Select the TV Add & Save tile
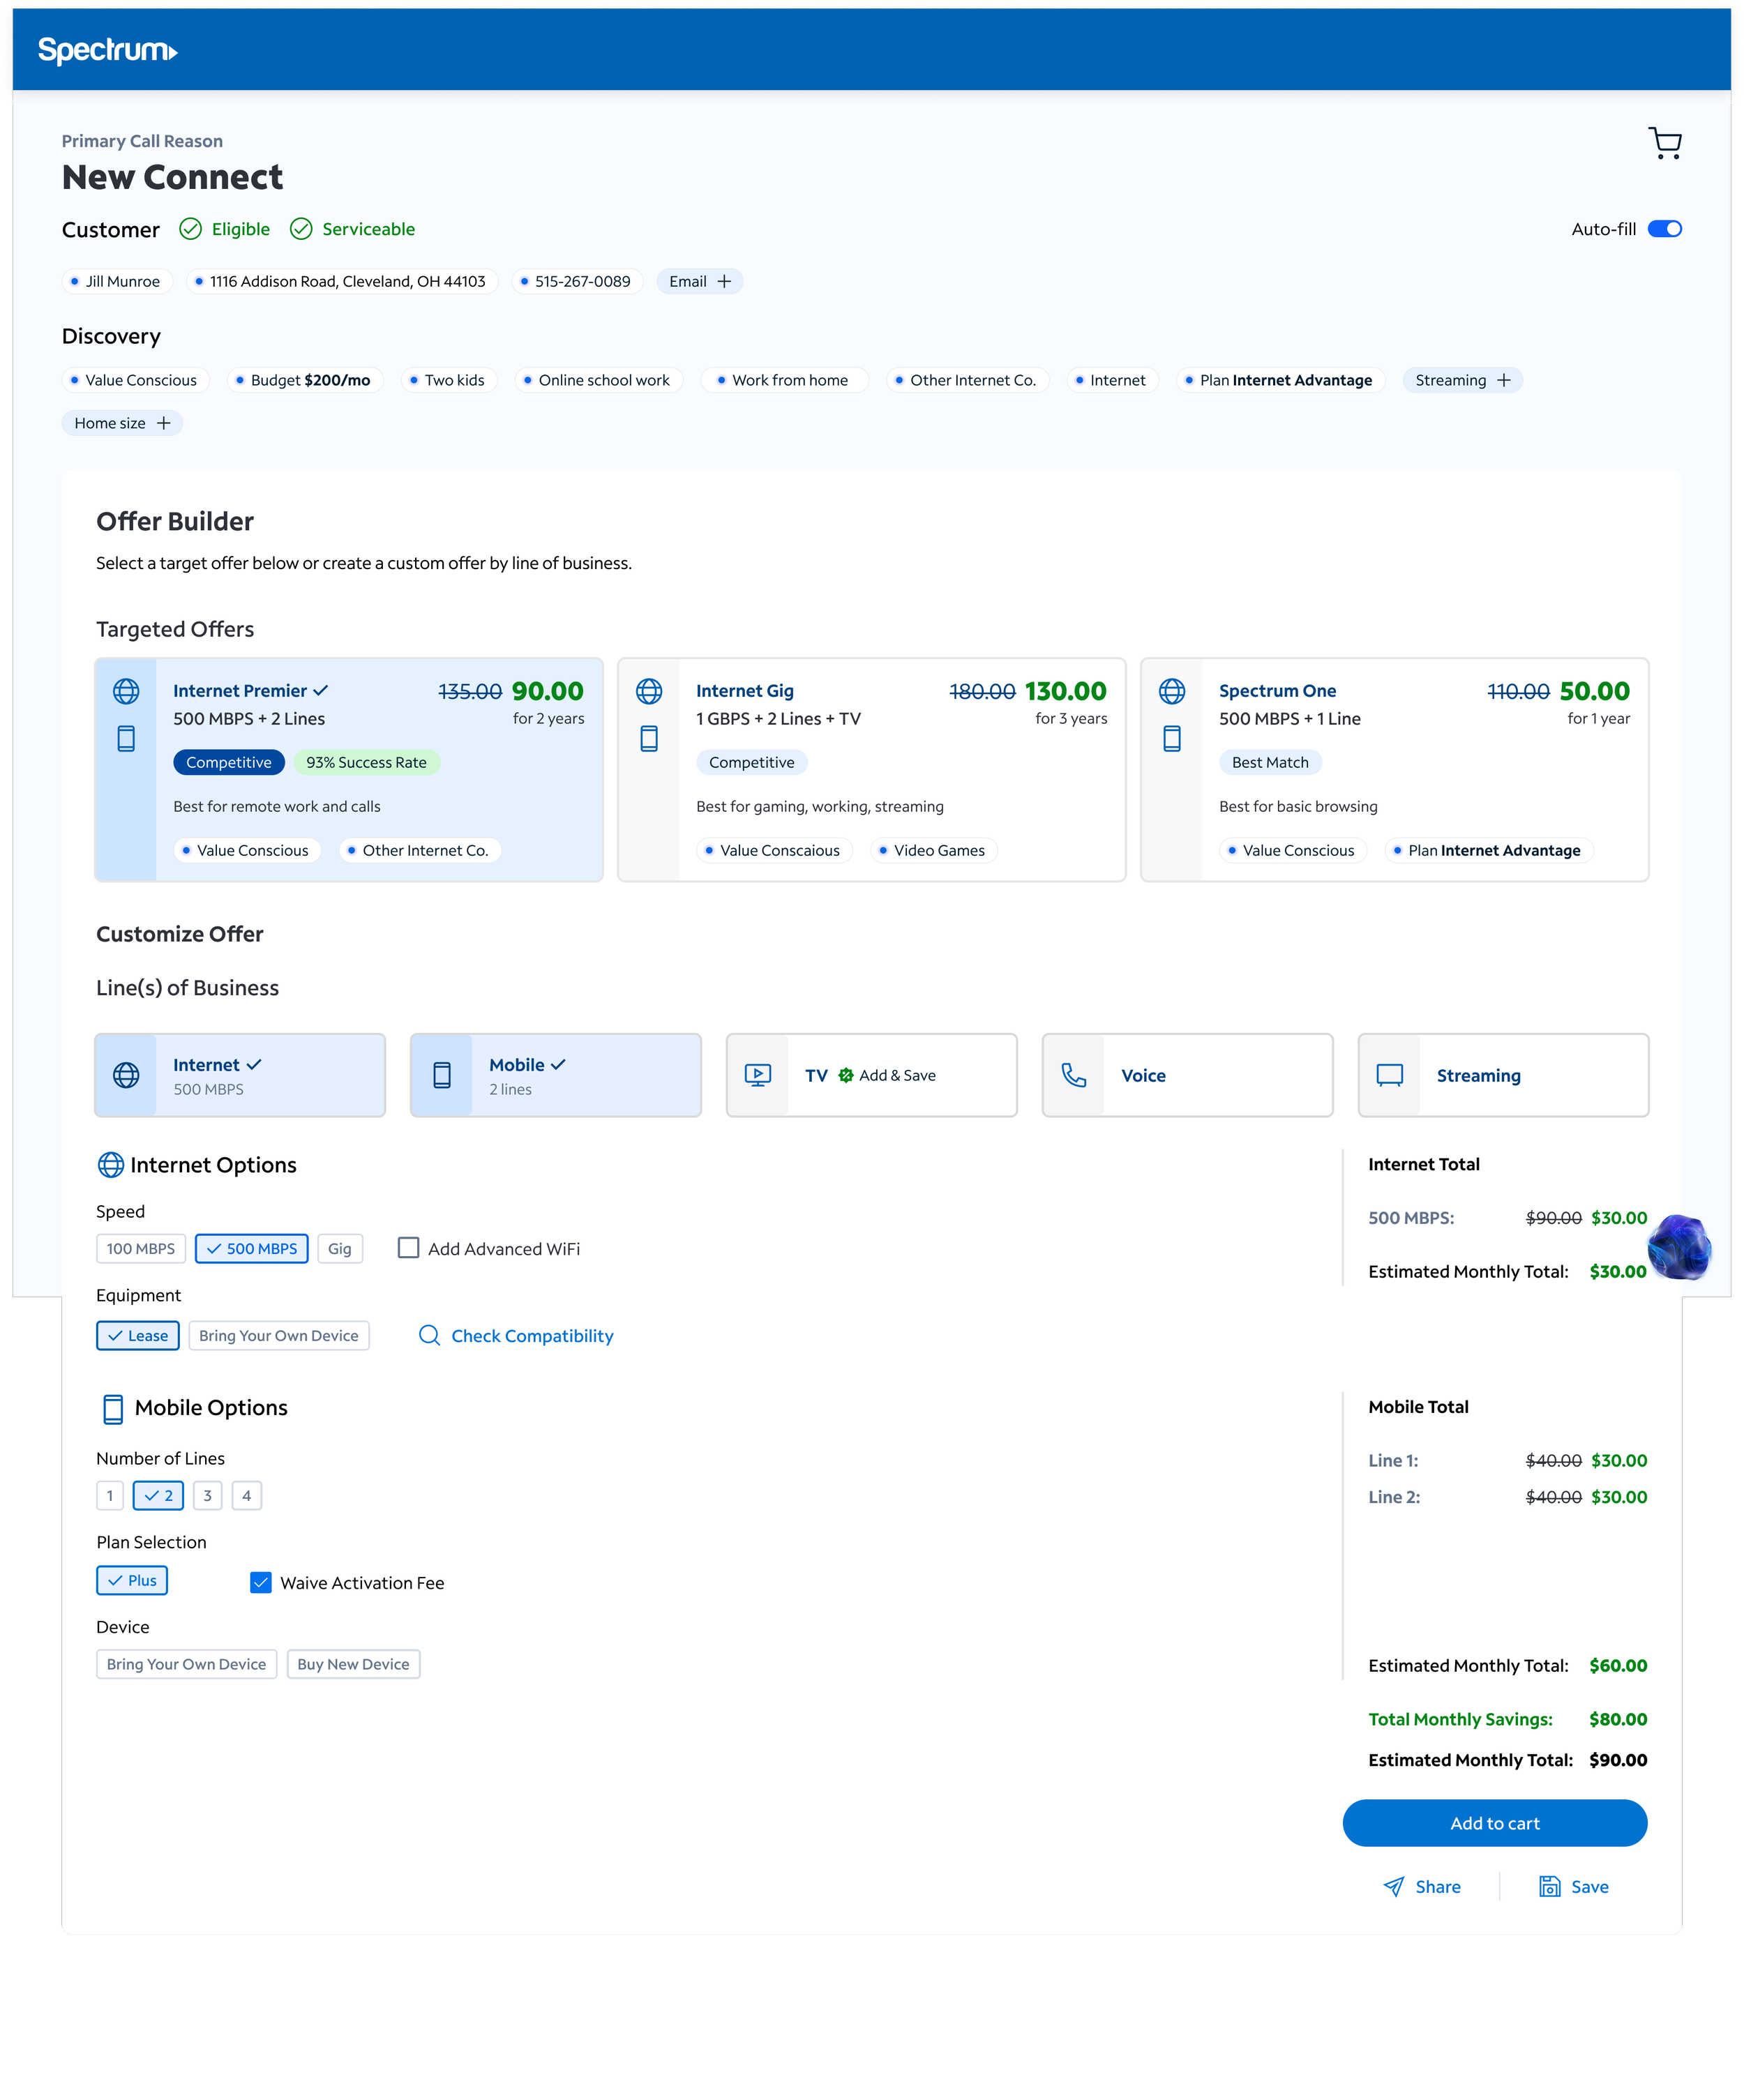1744x2100 pixels. click(872, 1076)
